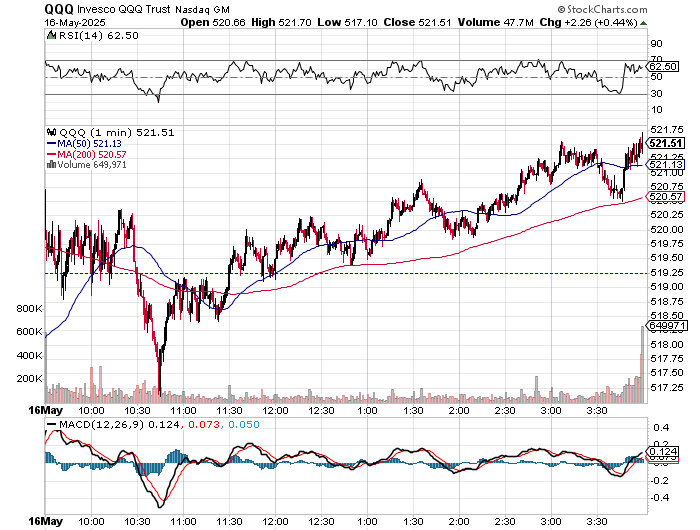Click the red 0.073 MACD signal value
Viewport: 700px width, 530px height.
(204, 425)
